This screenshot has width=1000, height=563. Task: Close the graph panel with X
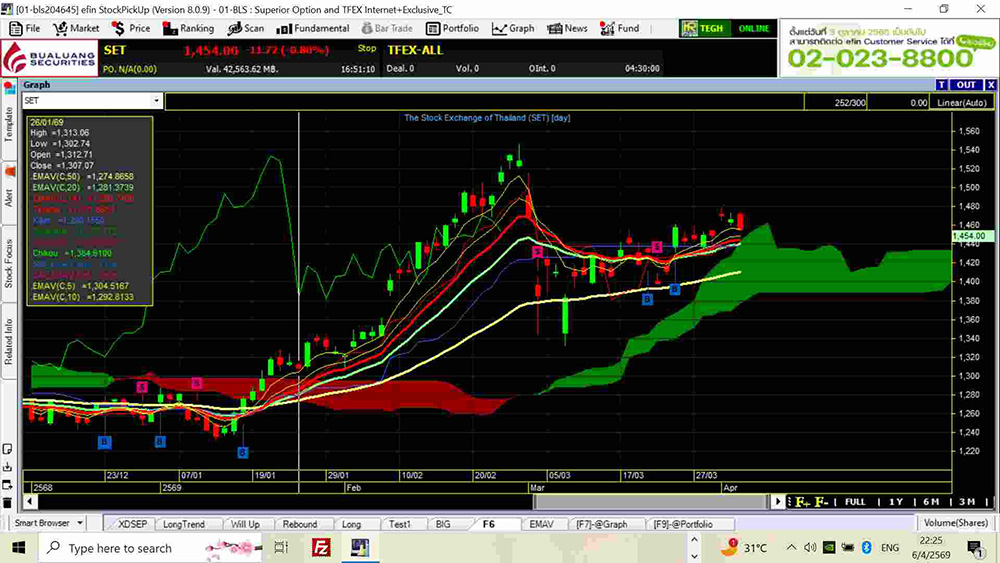pyautogui.click(x=990, y=85)
